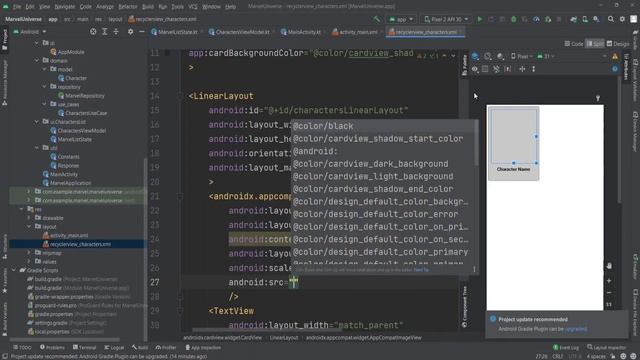This screenshot has height=360, width=640.
Task: Open the Device Manager phone icon
Action: 585,19
